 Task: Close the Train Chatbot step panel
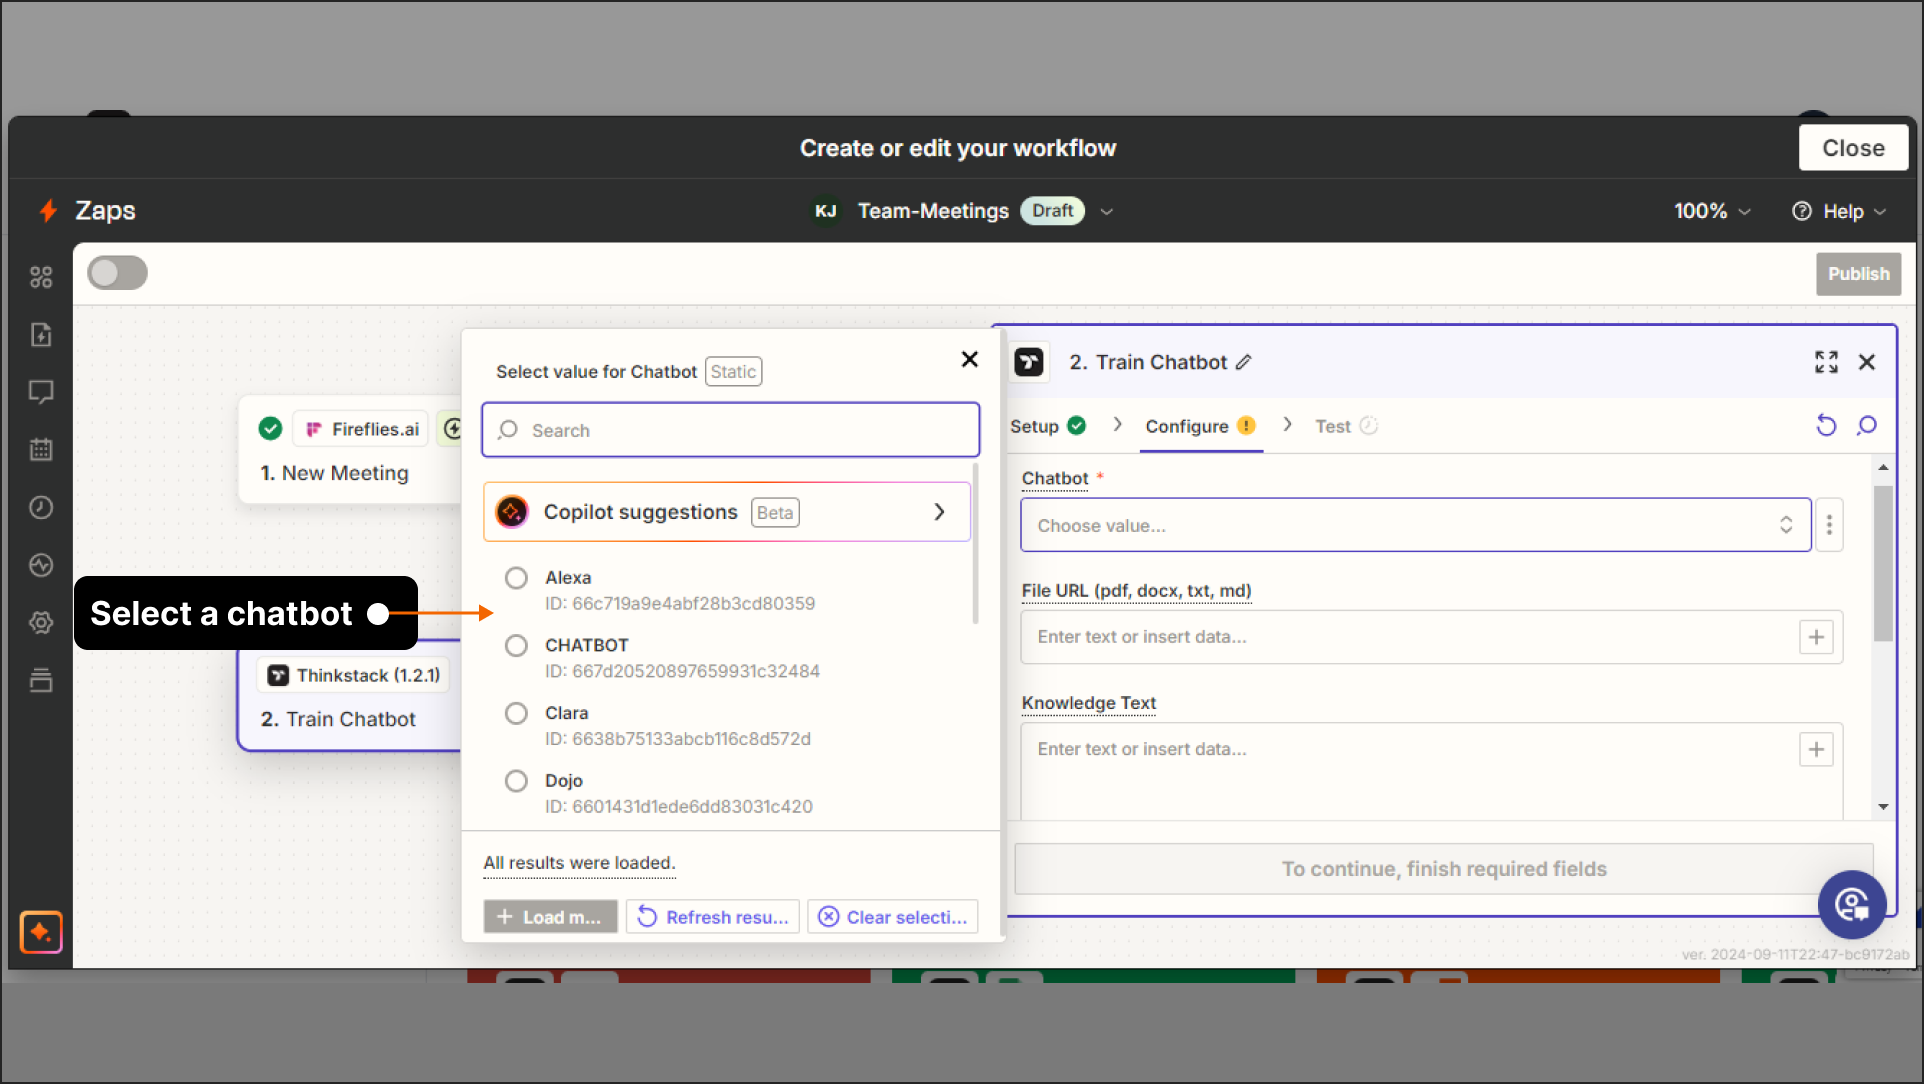coord(1867,362)
